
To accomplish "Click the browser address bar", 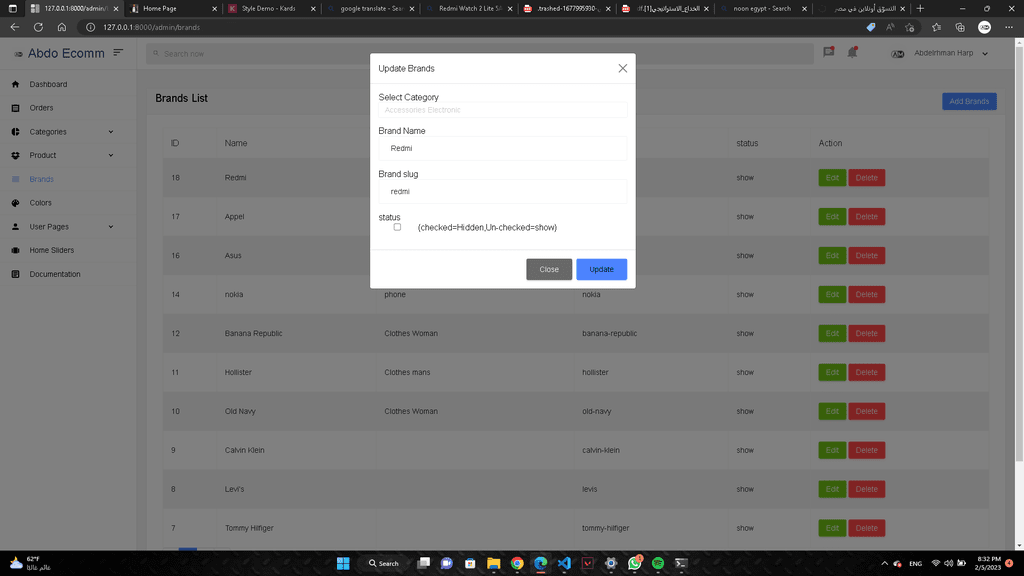I will (470, 27).
